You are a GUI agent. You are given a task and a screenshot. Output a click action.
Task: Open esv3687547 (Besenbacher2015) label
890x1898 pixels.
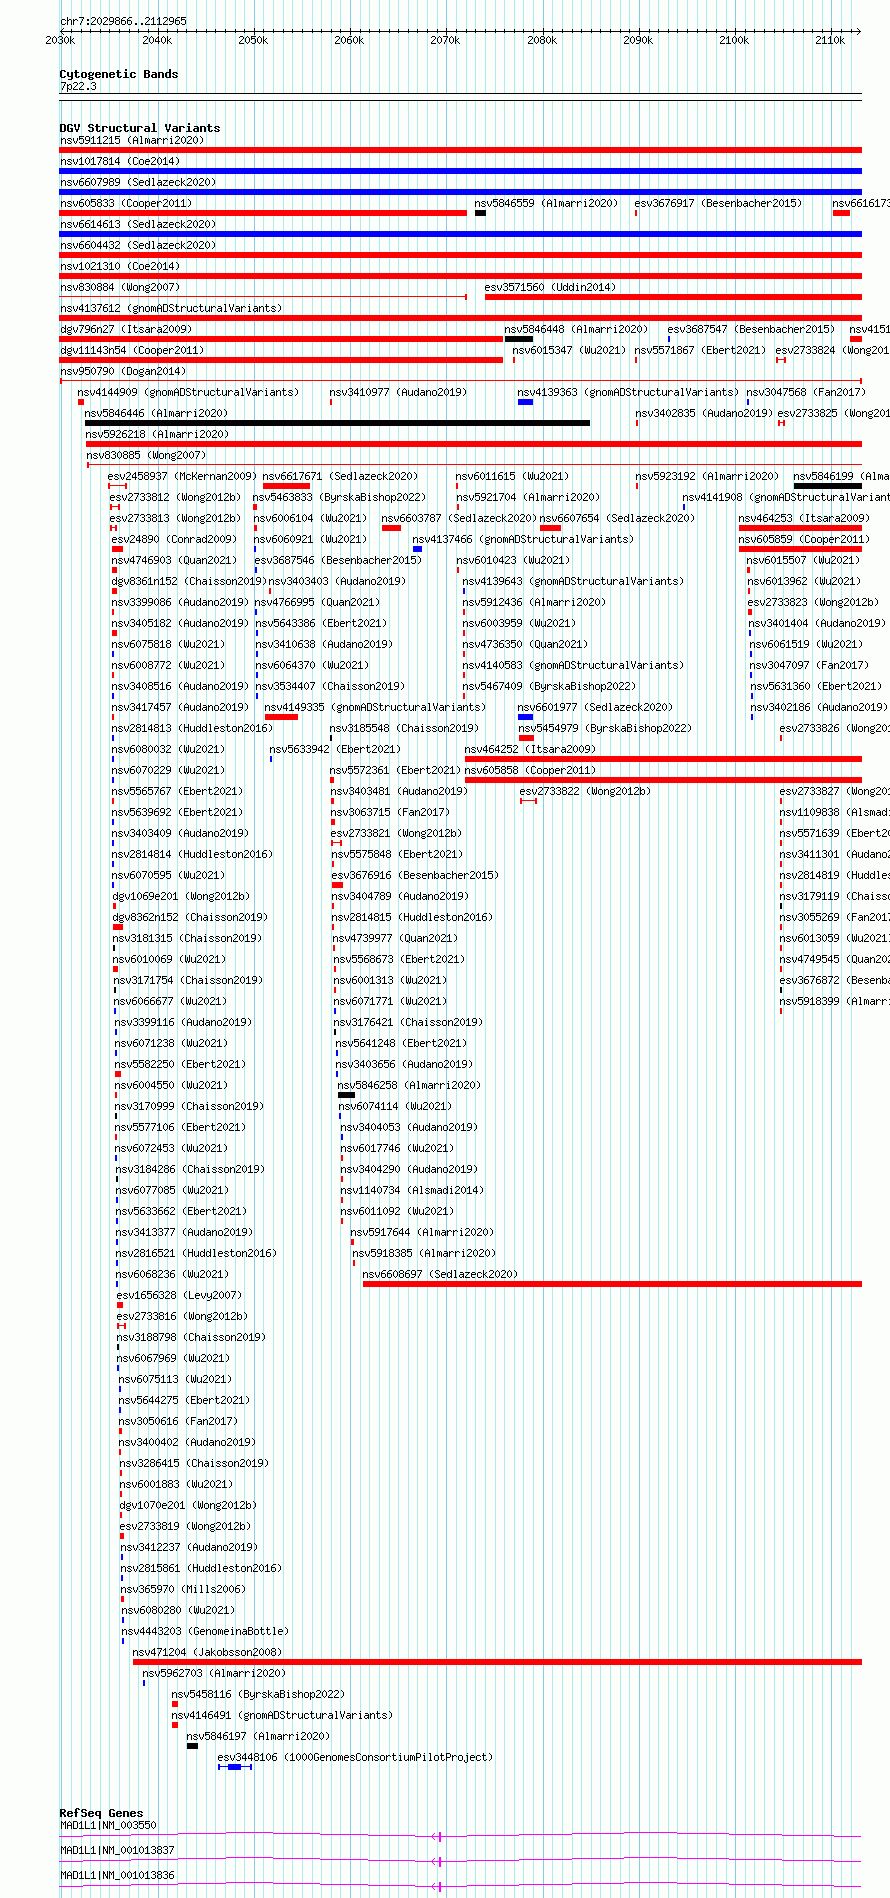coord(751,329)
